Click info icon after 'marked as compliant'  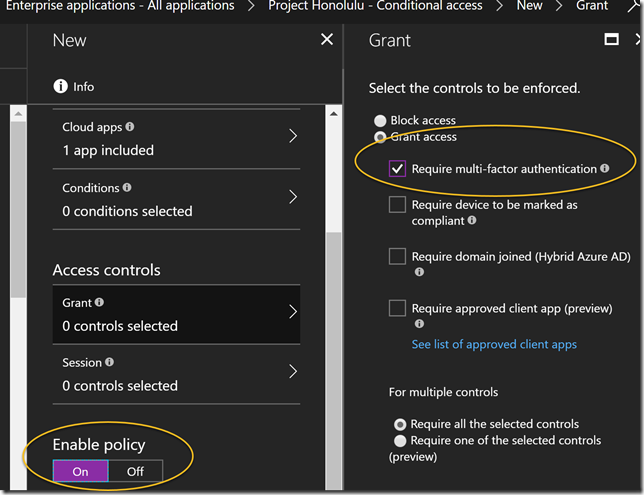click(x=470, y=220)
